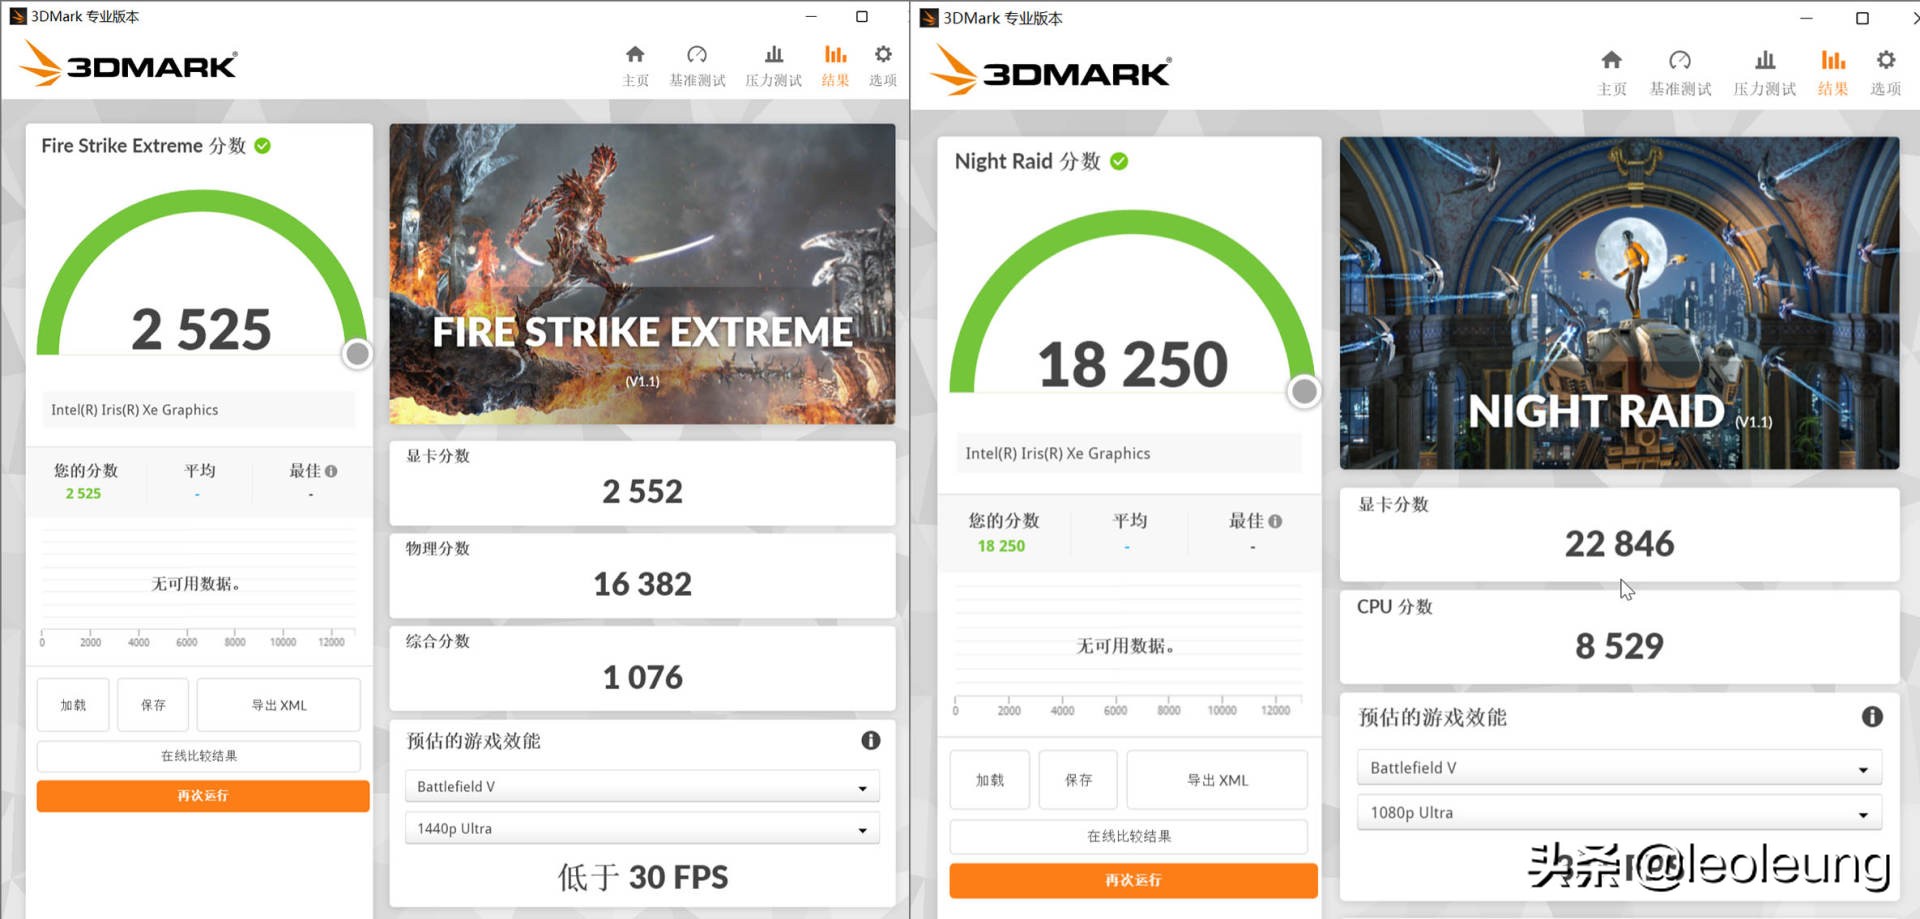This screenshot has height=919, width=1920.
Task: Click the 3DMark logo in the Night Raid window
Action: [x=1050, y=71]
